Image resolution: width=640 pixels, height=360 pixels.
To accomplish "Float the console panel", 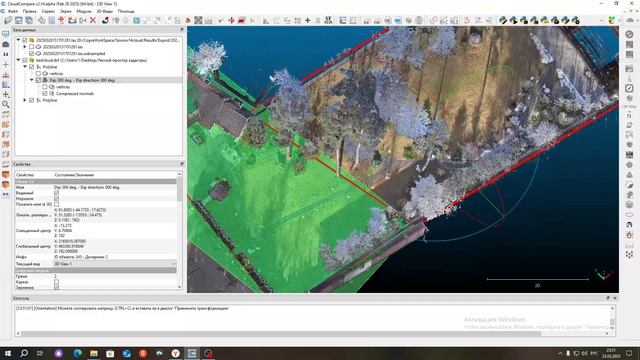I will point(608,298).
